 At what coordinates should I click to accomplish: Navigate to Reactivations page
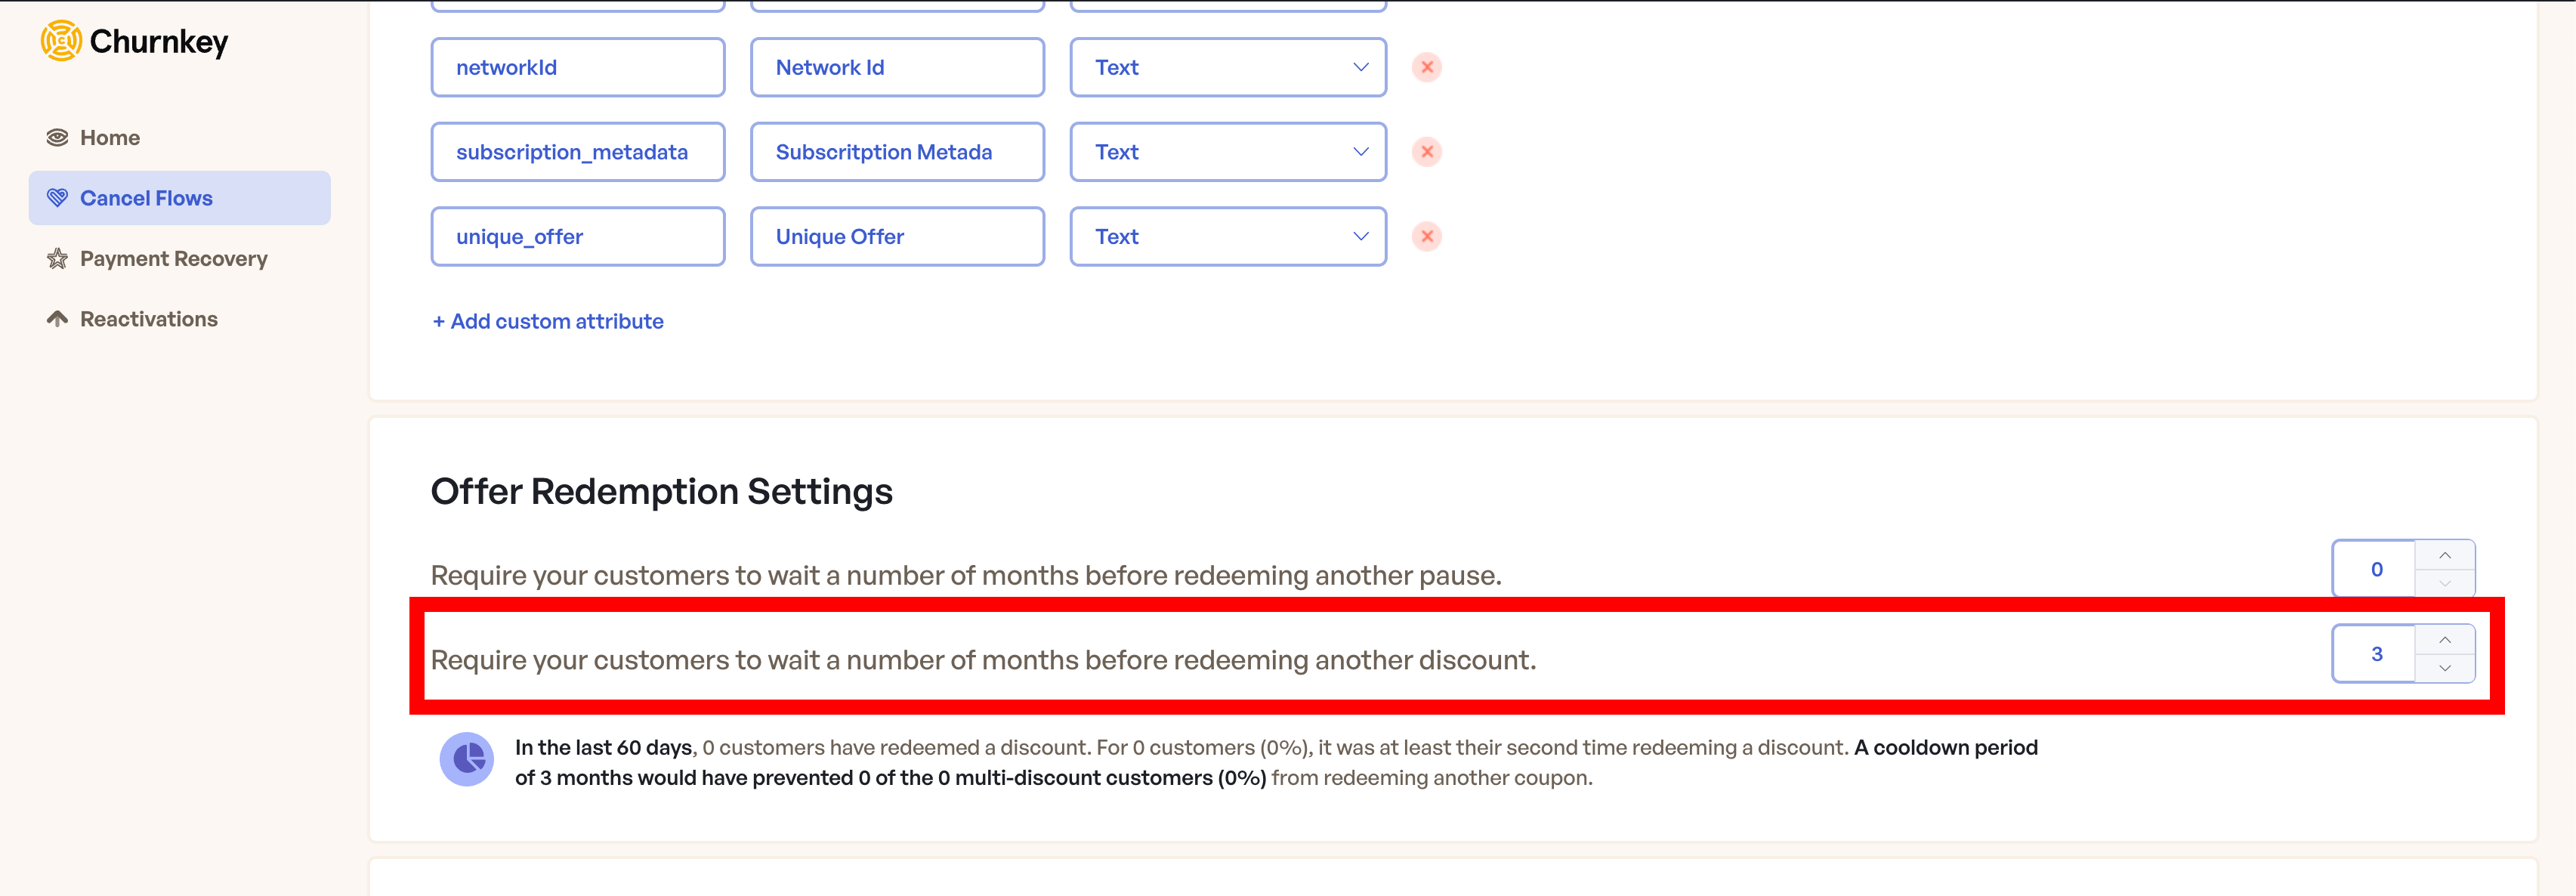click(148, 319)
